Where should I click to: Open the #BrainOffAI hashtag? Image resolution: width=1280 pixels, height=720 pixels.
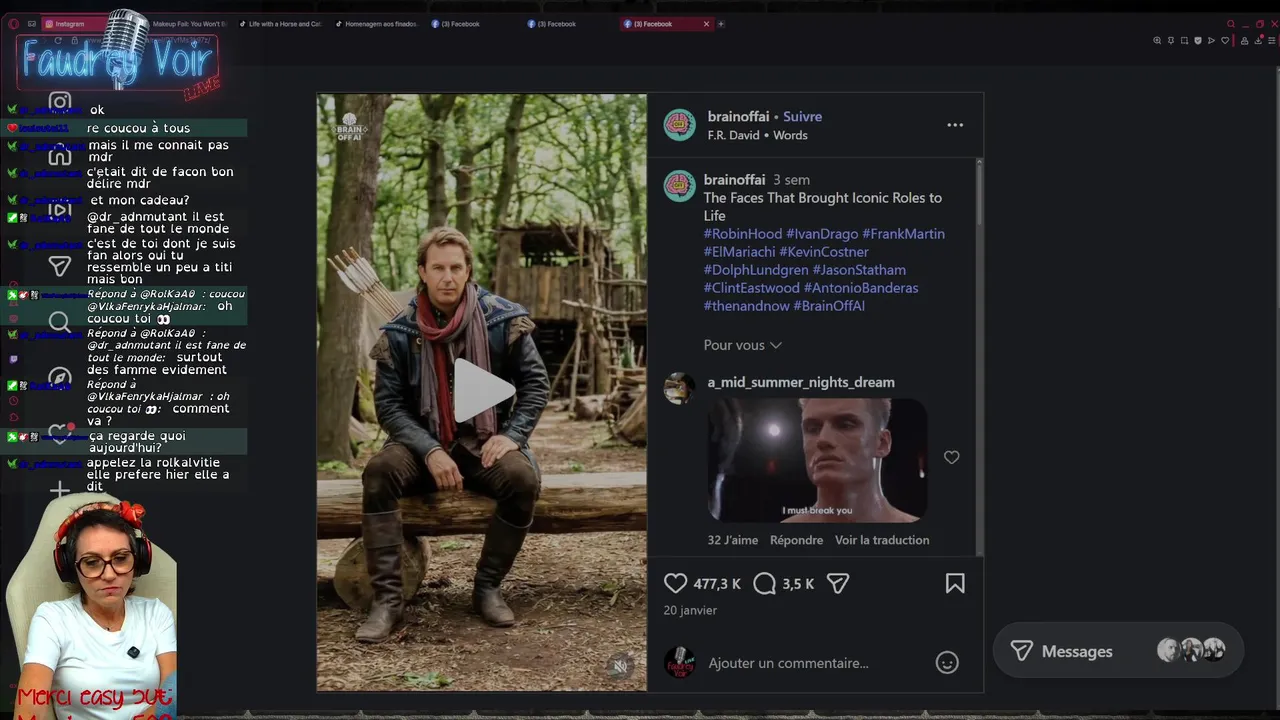click(829, 306)
